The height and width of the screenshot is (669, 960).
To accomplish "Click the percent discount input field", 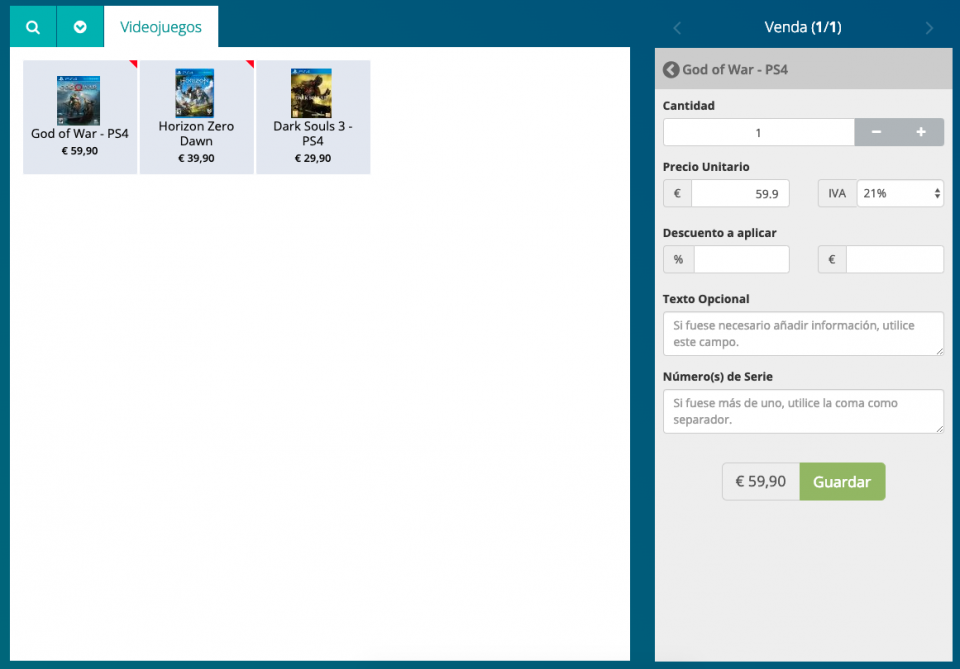I will 741,260.
